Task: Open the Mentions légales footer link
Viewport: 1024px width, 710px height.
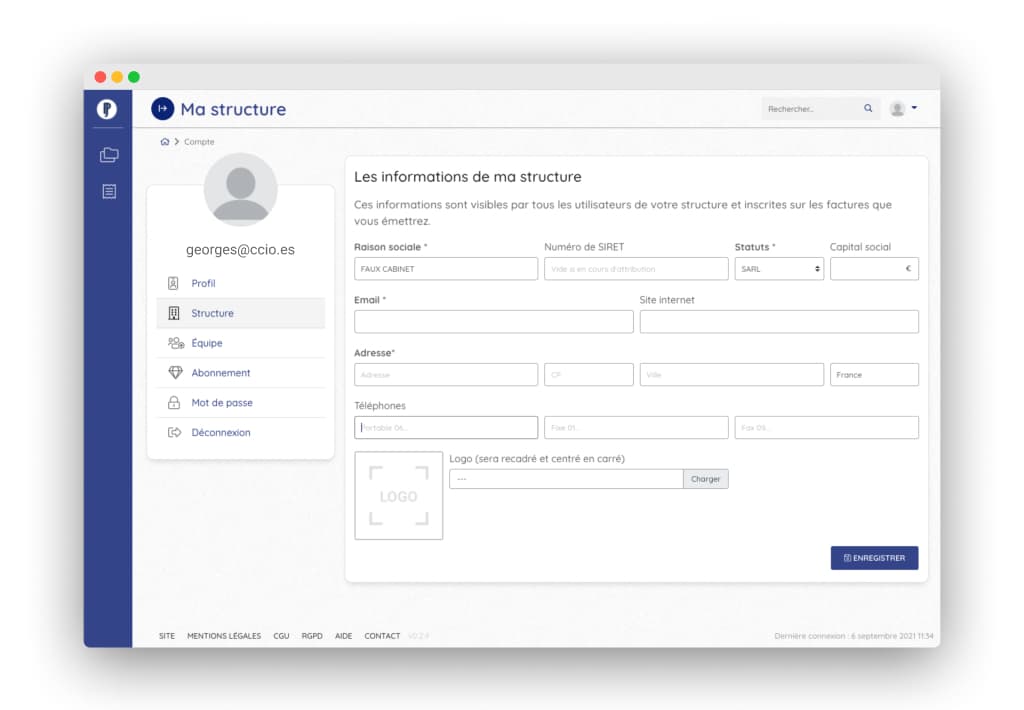Action: [224, 636]
